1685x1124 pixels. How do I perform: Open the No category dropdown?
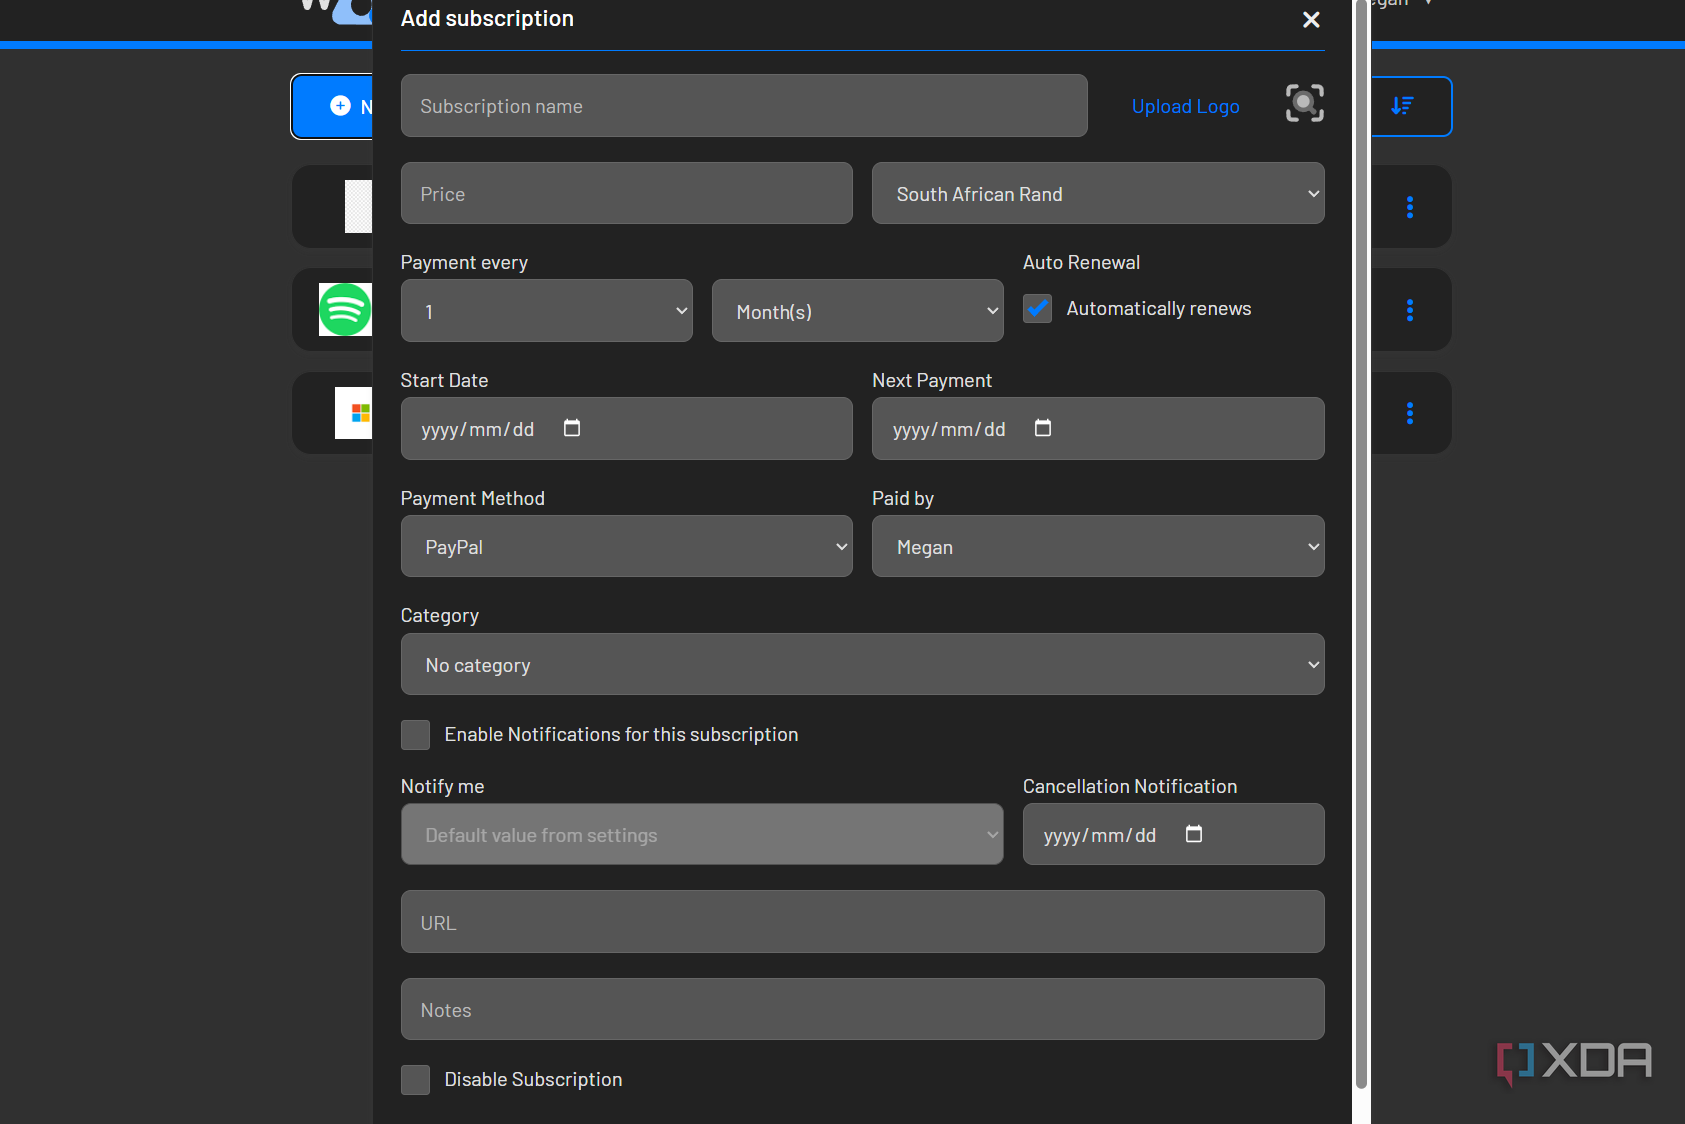coord(863,664)
